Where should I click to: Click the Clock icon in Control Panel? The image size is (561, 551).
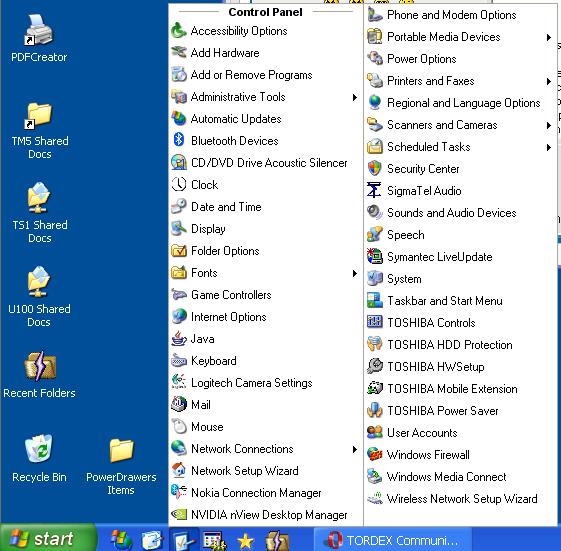coord(179,184)
